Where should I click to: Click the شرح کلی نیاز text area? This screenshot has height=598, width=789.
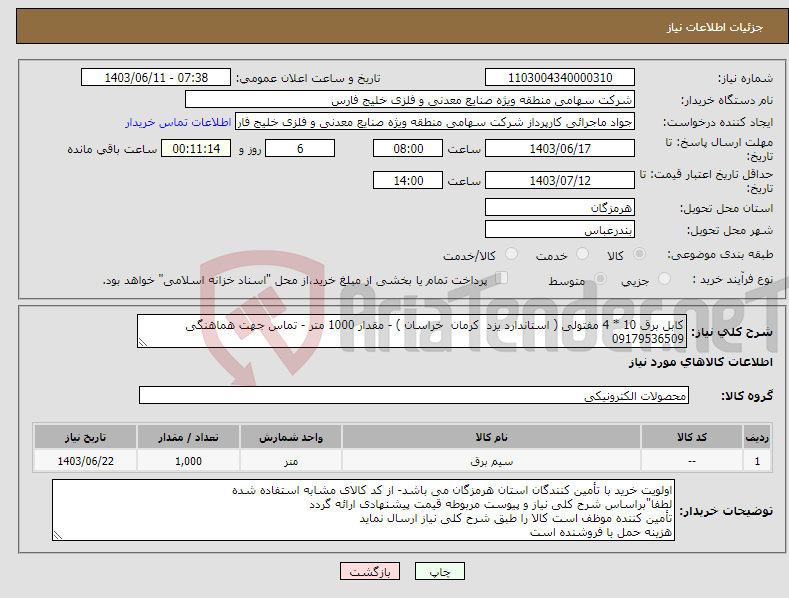412,331
